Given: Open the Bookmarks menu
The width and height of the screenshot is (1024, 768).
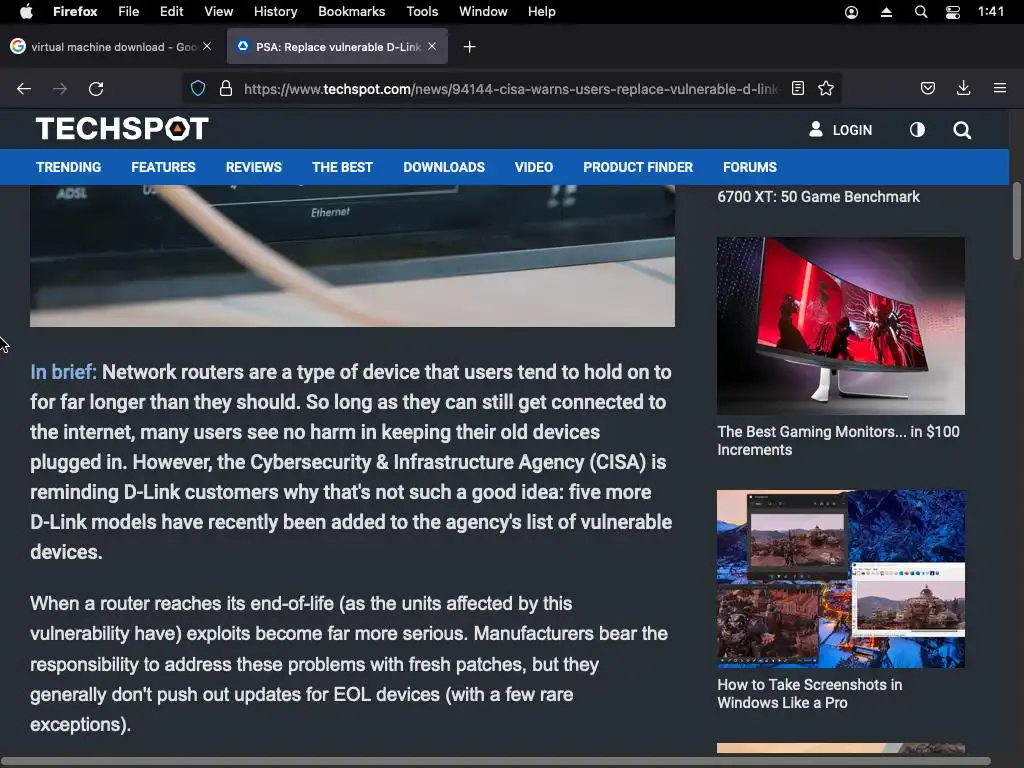Looking at the screenshot, I should (x=351, y=11).
